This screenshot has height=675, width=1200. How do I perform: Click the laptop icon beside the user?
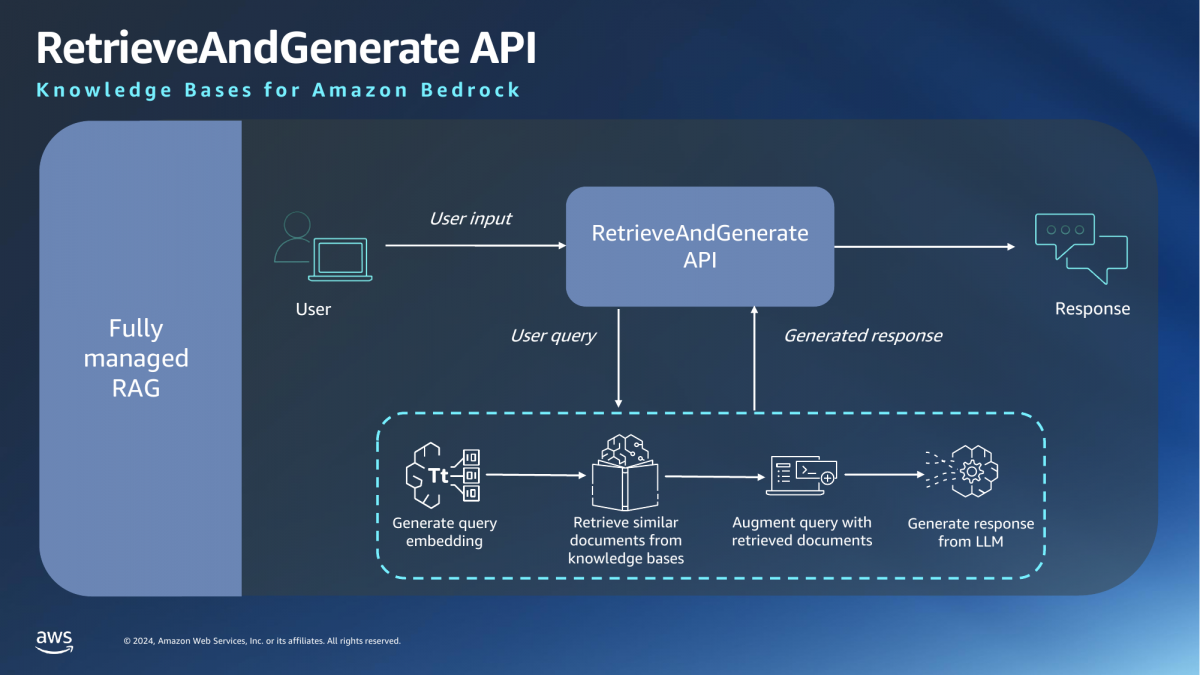(x=340, y=260)
